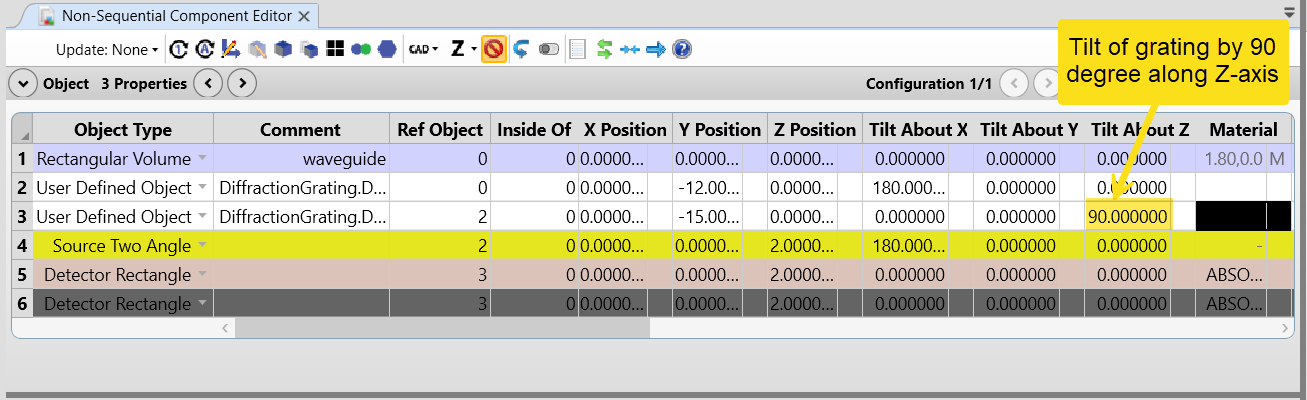Open the CAD dropdown menu
The image size is (1307, 400).
tap(425, 49)
